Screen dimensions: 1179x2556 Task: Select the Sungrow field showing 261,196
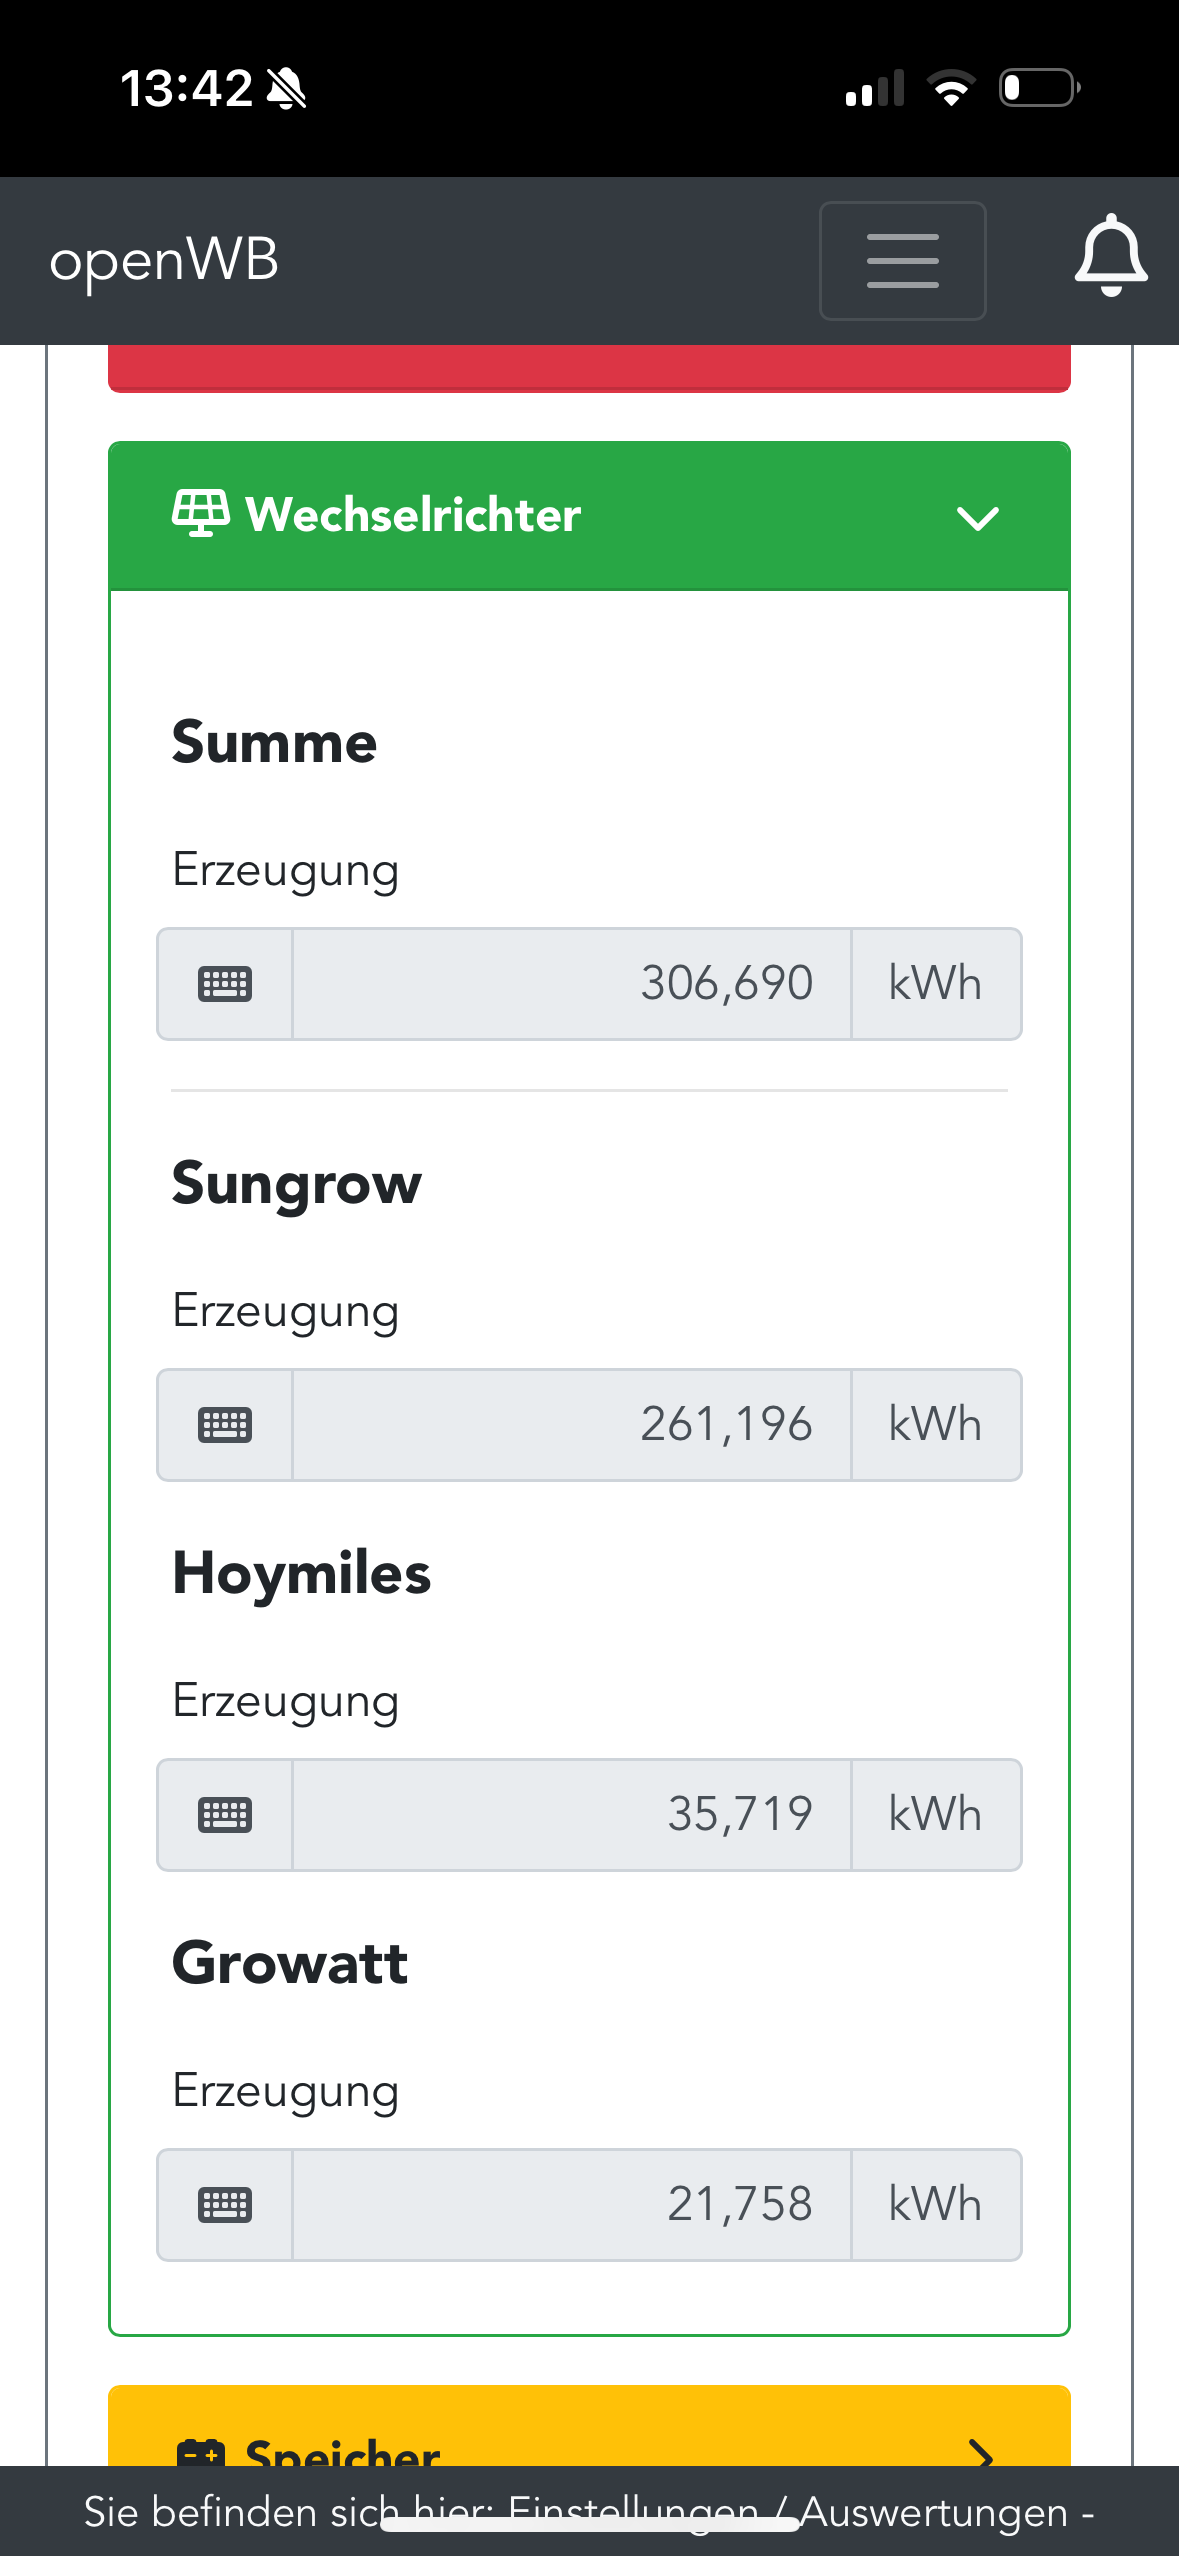coord(571,1425)
